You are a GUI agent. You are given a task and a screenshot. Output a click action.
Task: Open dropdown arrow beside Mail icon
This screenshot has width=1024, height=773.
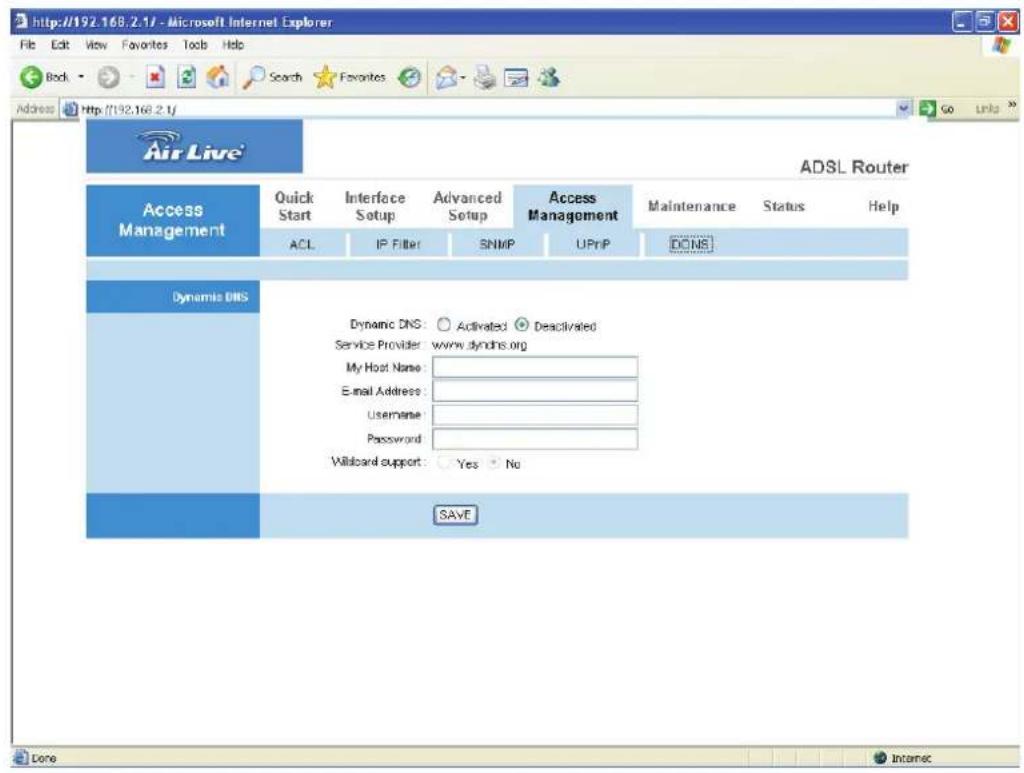(463, 78)
